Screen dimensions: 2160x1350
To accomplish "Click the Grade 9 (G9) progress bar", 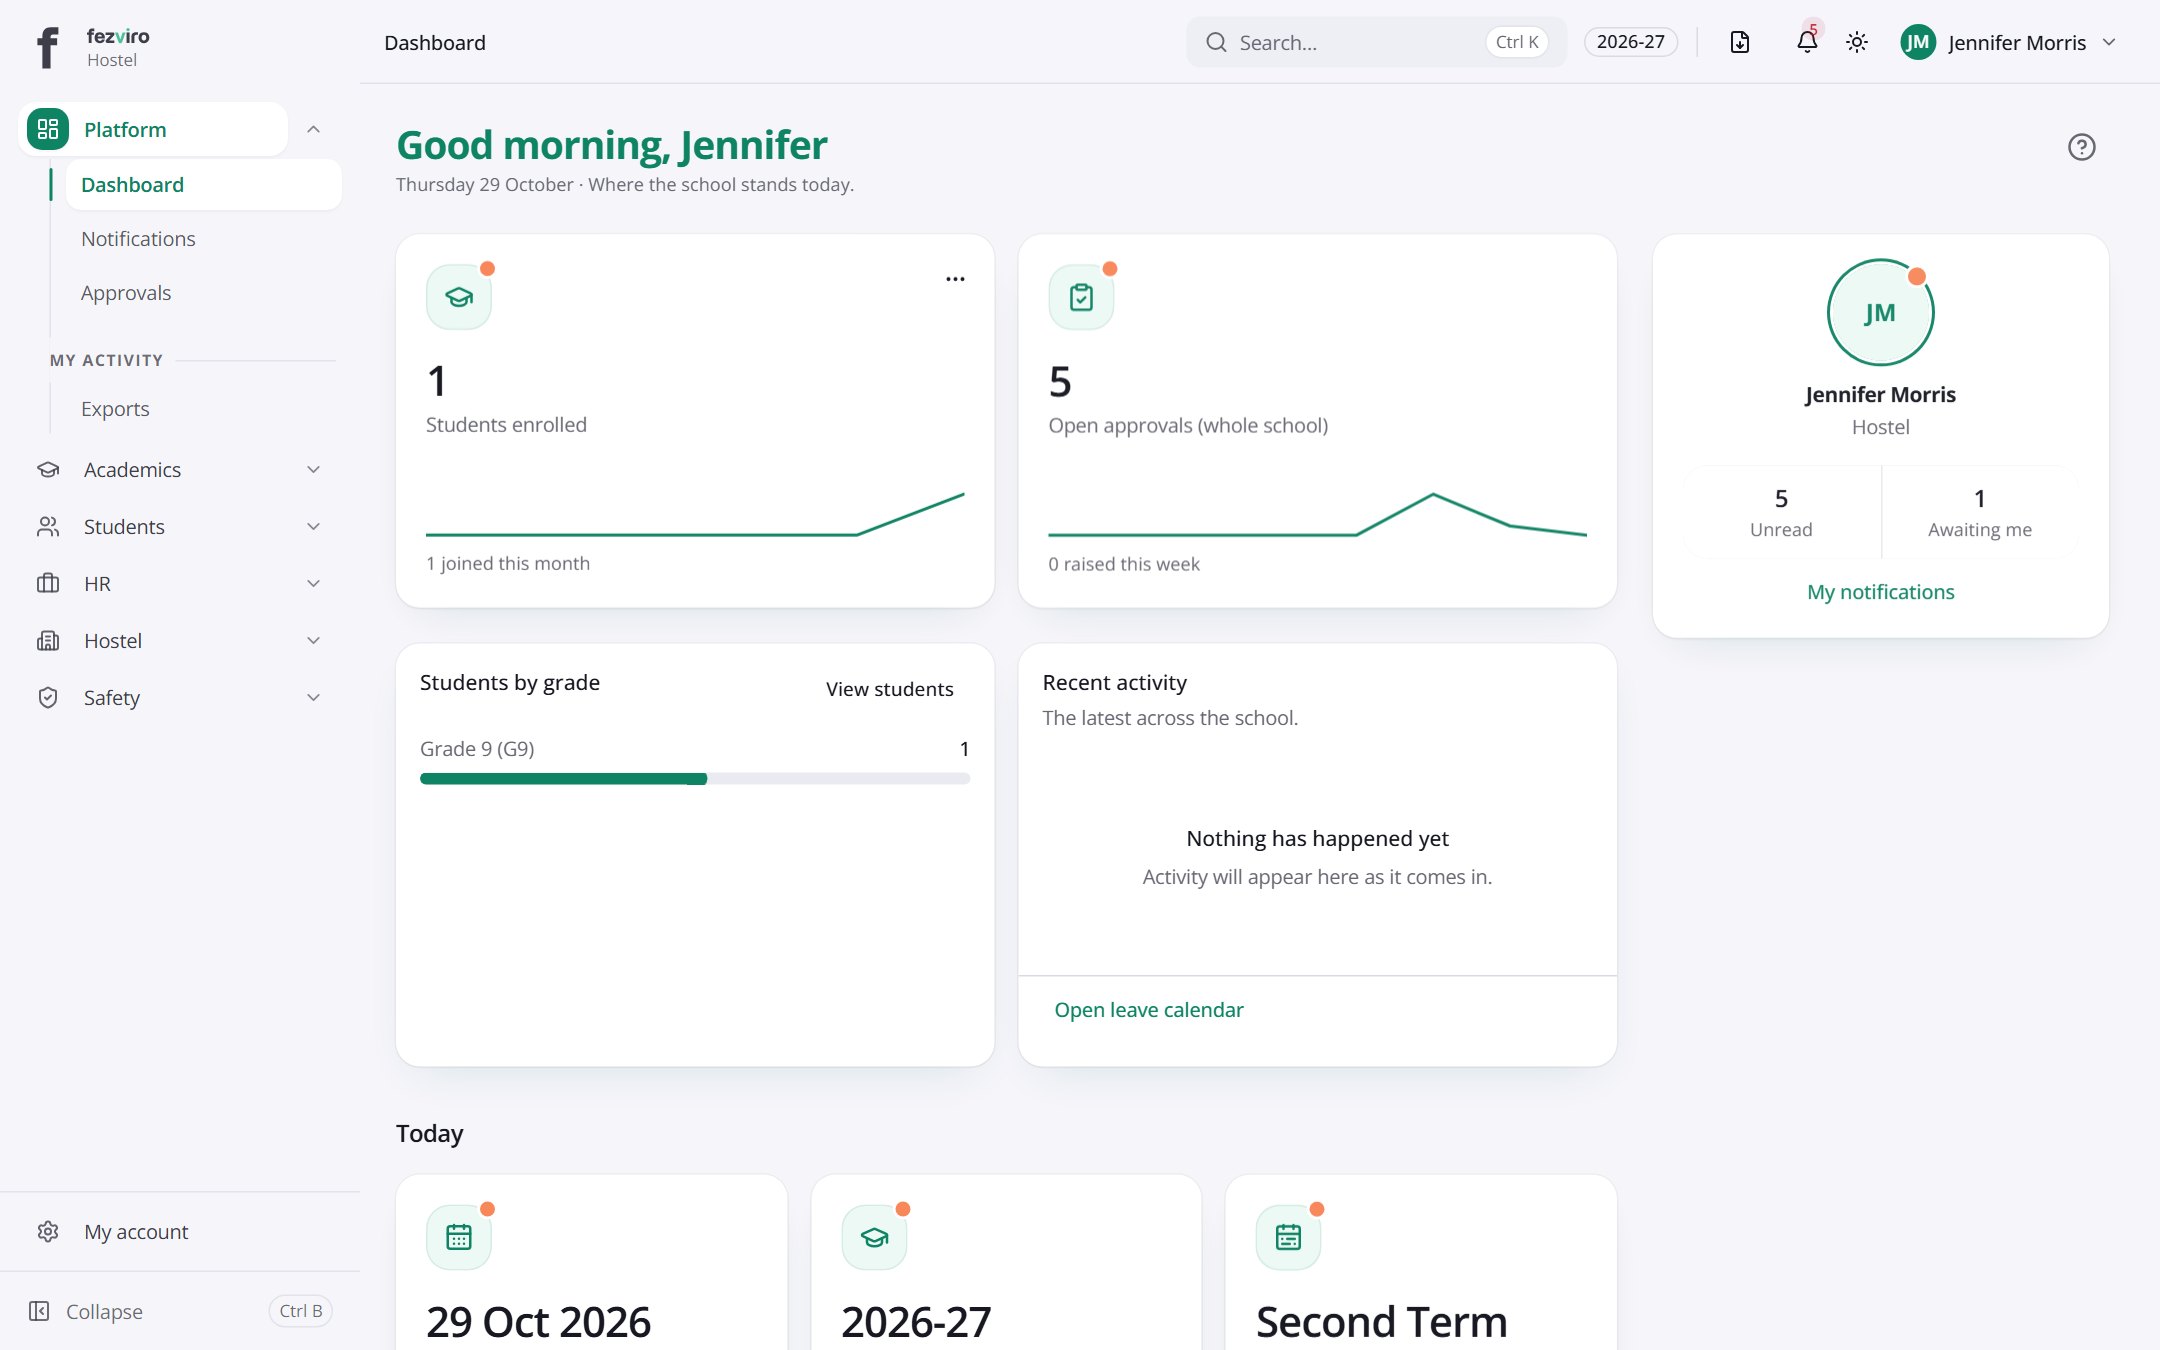I will pos(695,779).
